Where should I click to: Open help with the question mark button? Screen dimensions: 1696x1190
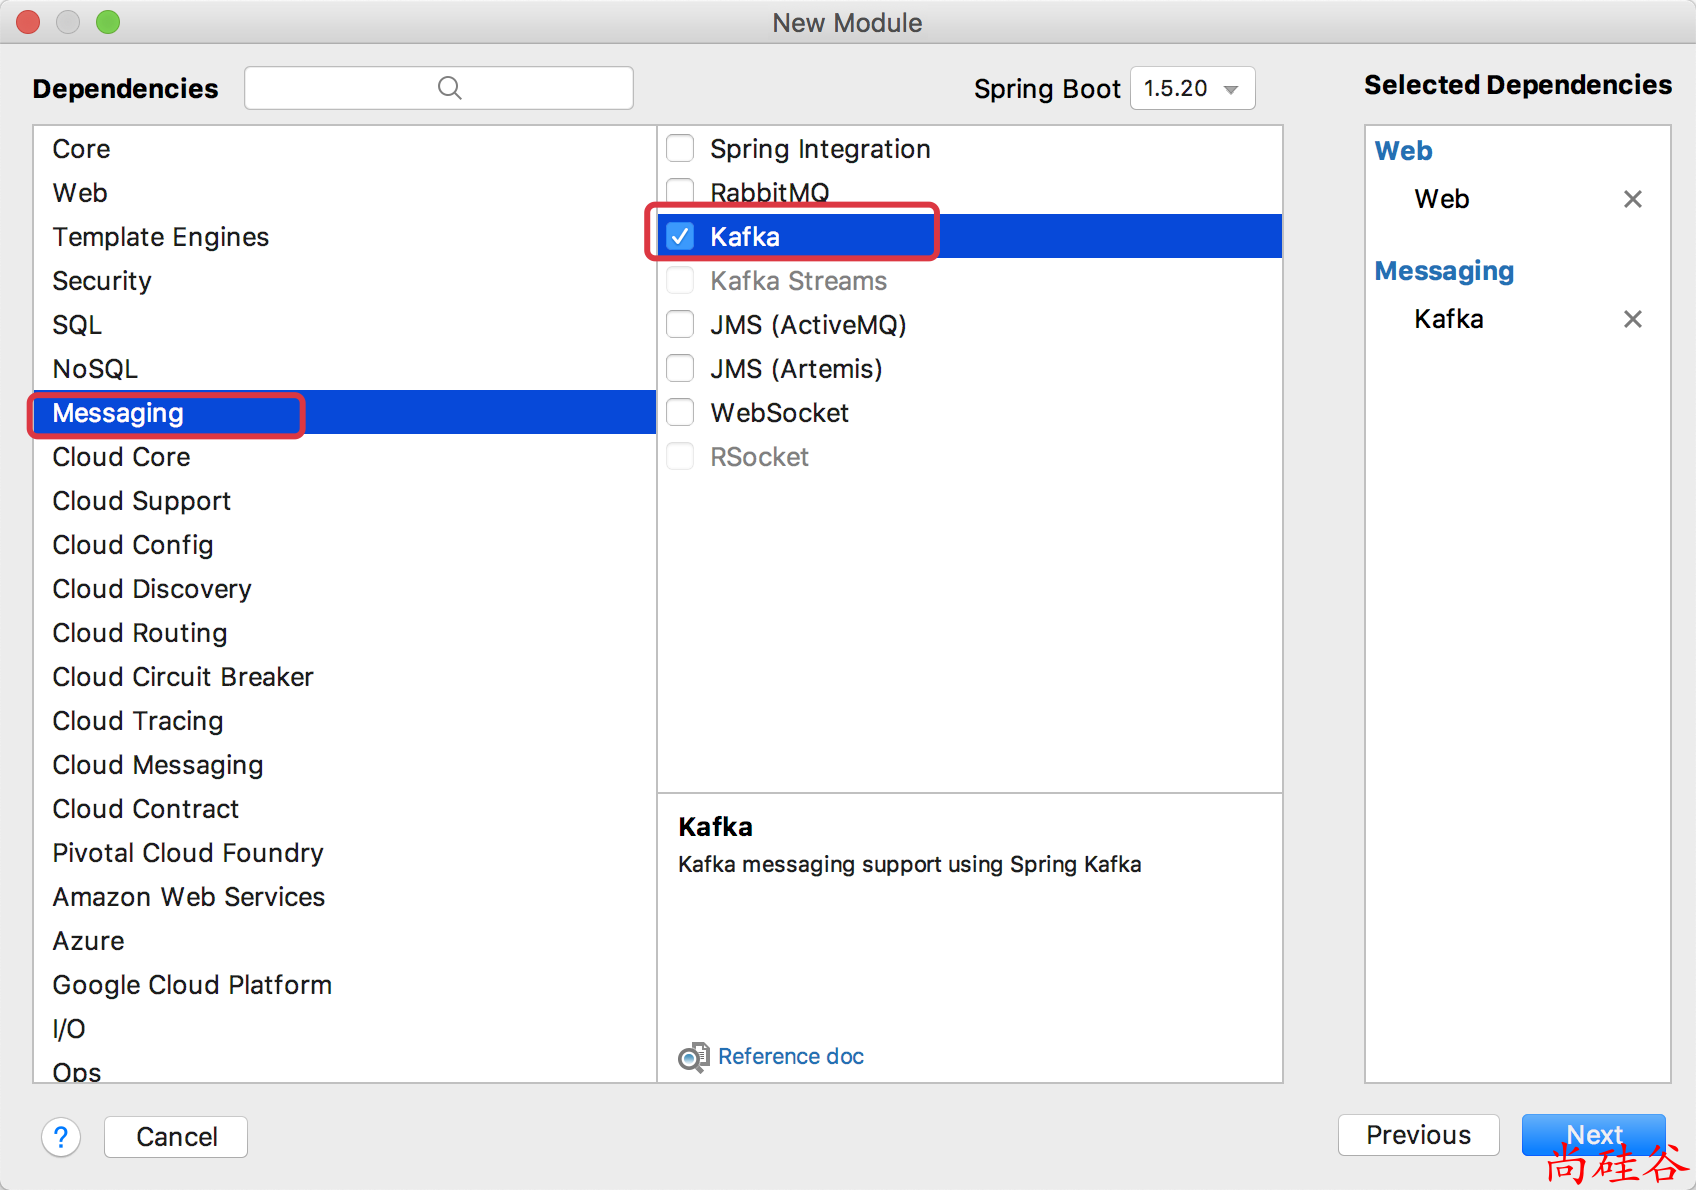pyautogui.click(x=61, y=1137)
